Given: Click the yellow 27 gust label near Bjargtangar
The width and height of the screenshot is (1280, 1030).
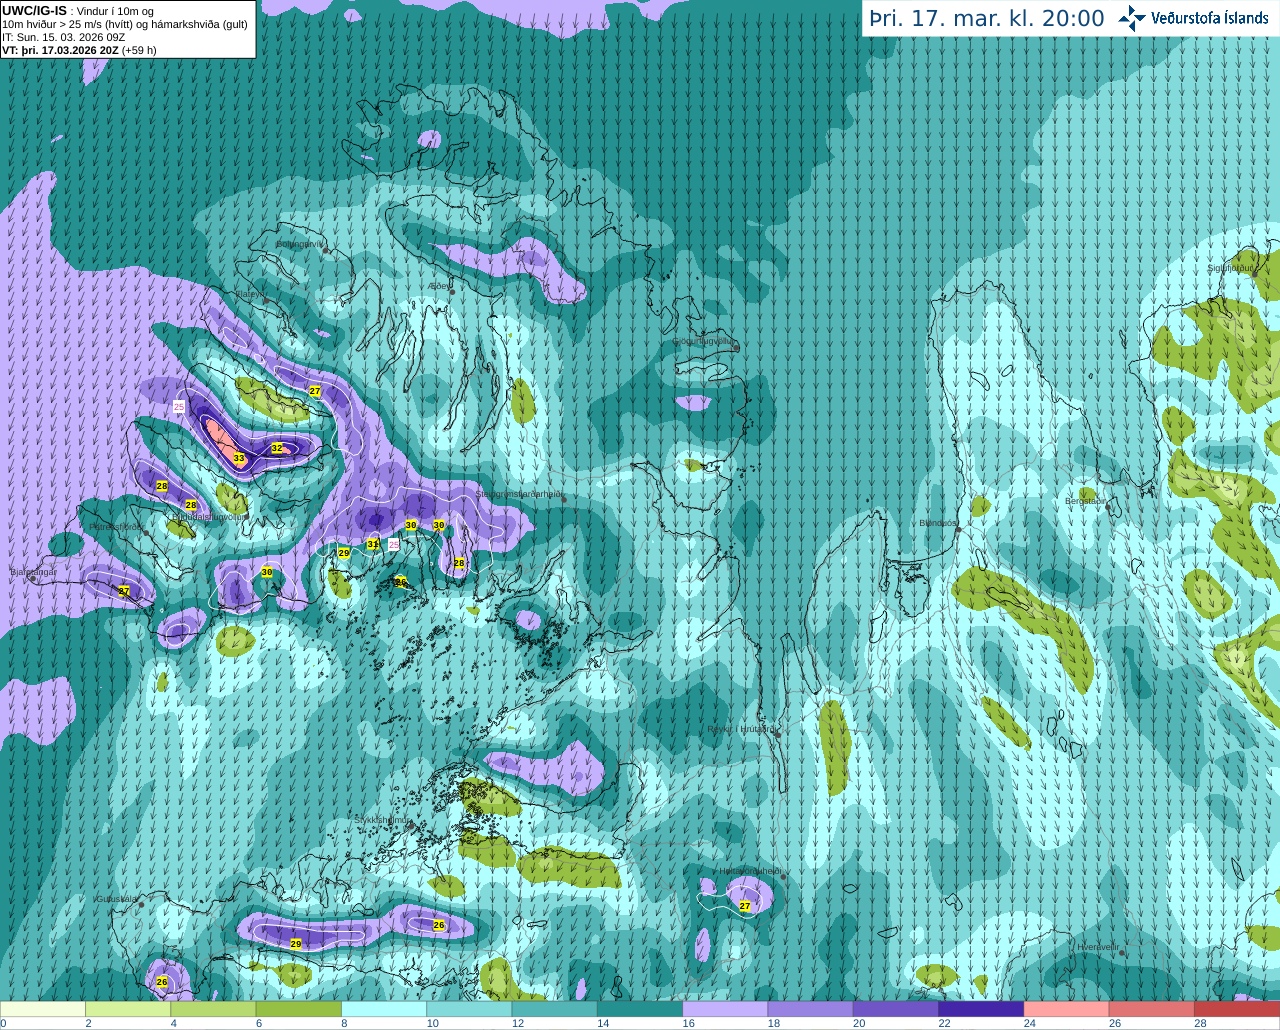Looking at the screenshot, I should coord(124,591).
